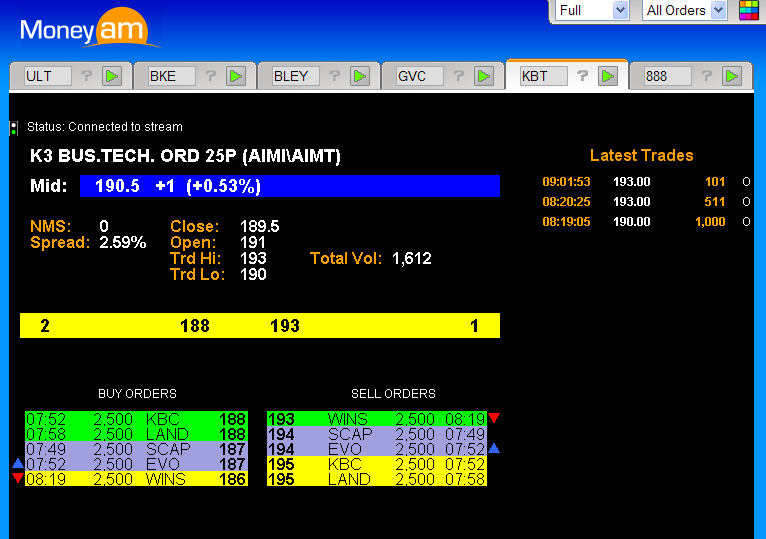The width and height of the screenshot is (766, 539).
Task: Select the blue Mid price bar 190.5
Action: [290, 186]
